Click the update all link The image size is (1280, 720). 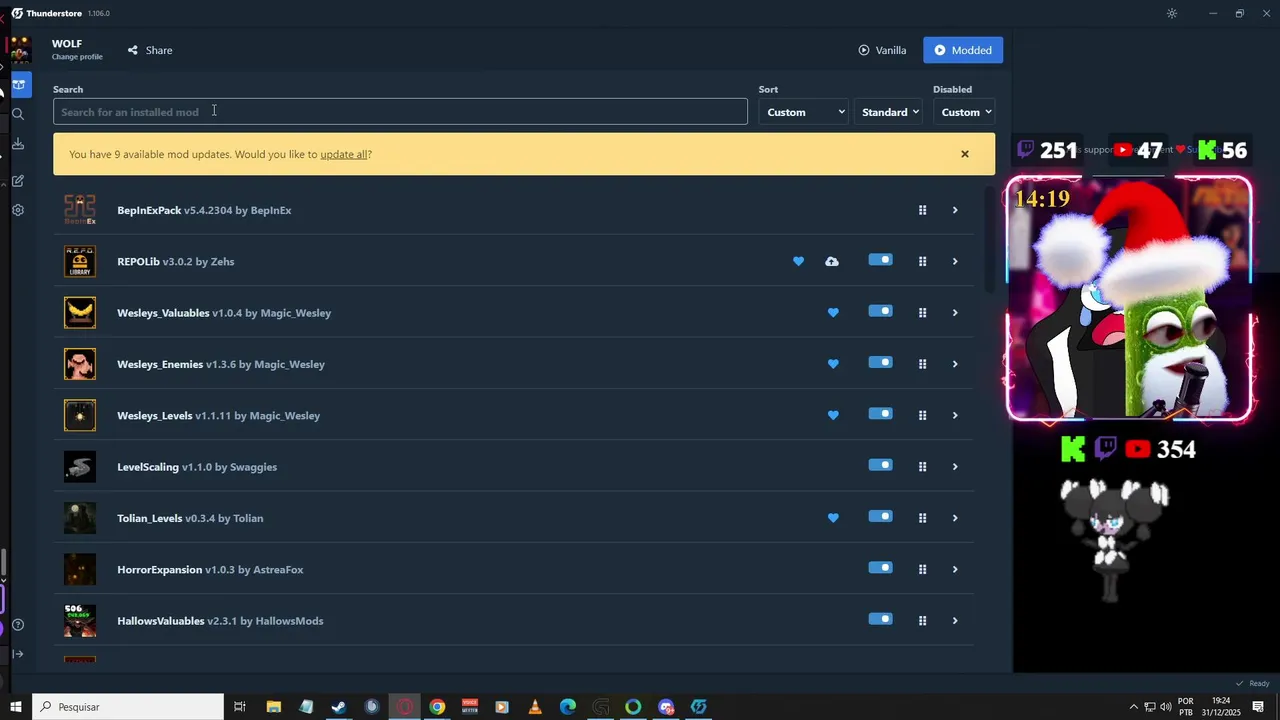coord(343,155)
